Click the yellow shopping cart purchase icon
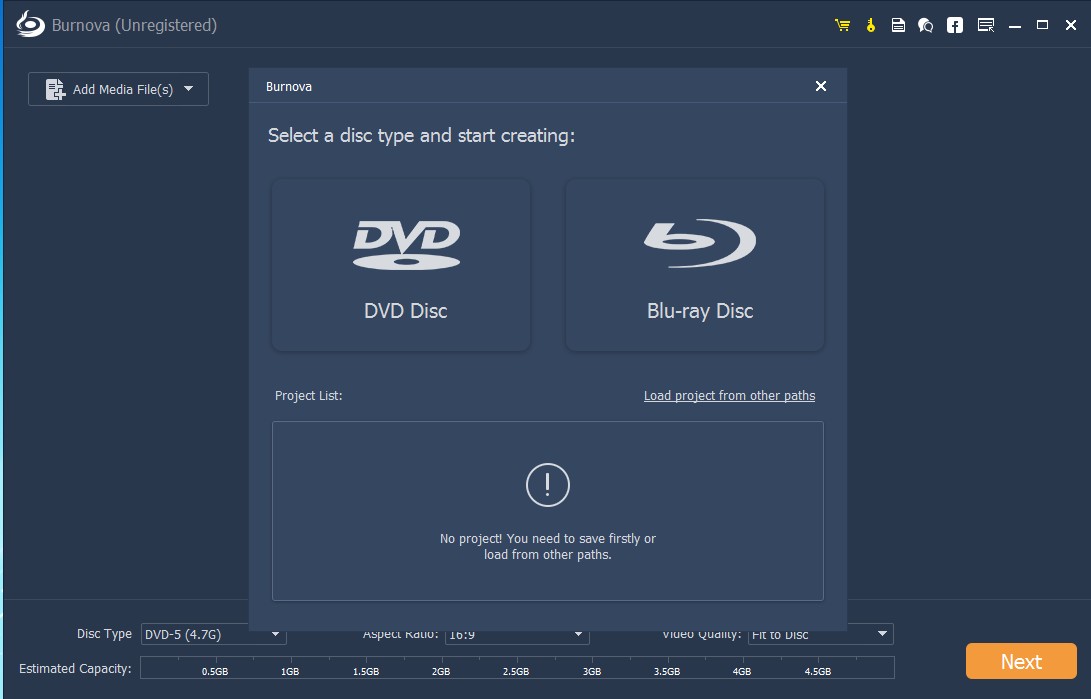This screenshot has width=1091, height=699. click(x=842, y=25)
